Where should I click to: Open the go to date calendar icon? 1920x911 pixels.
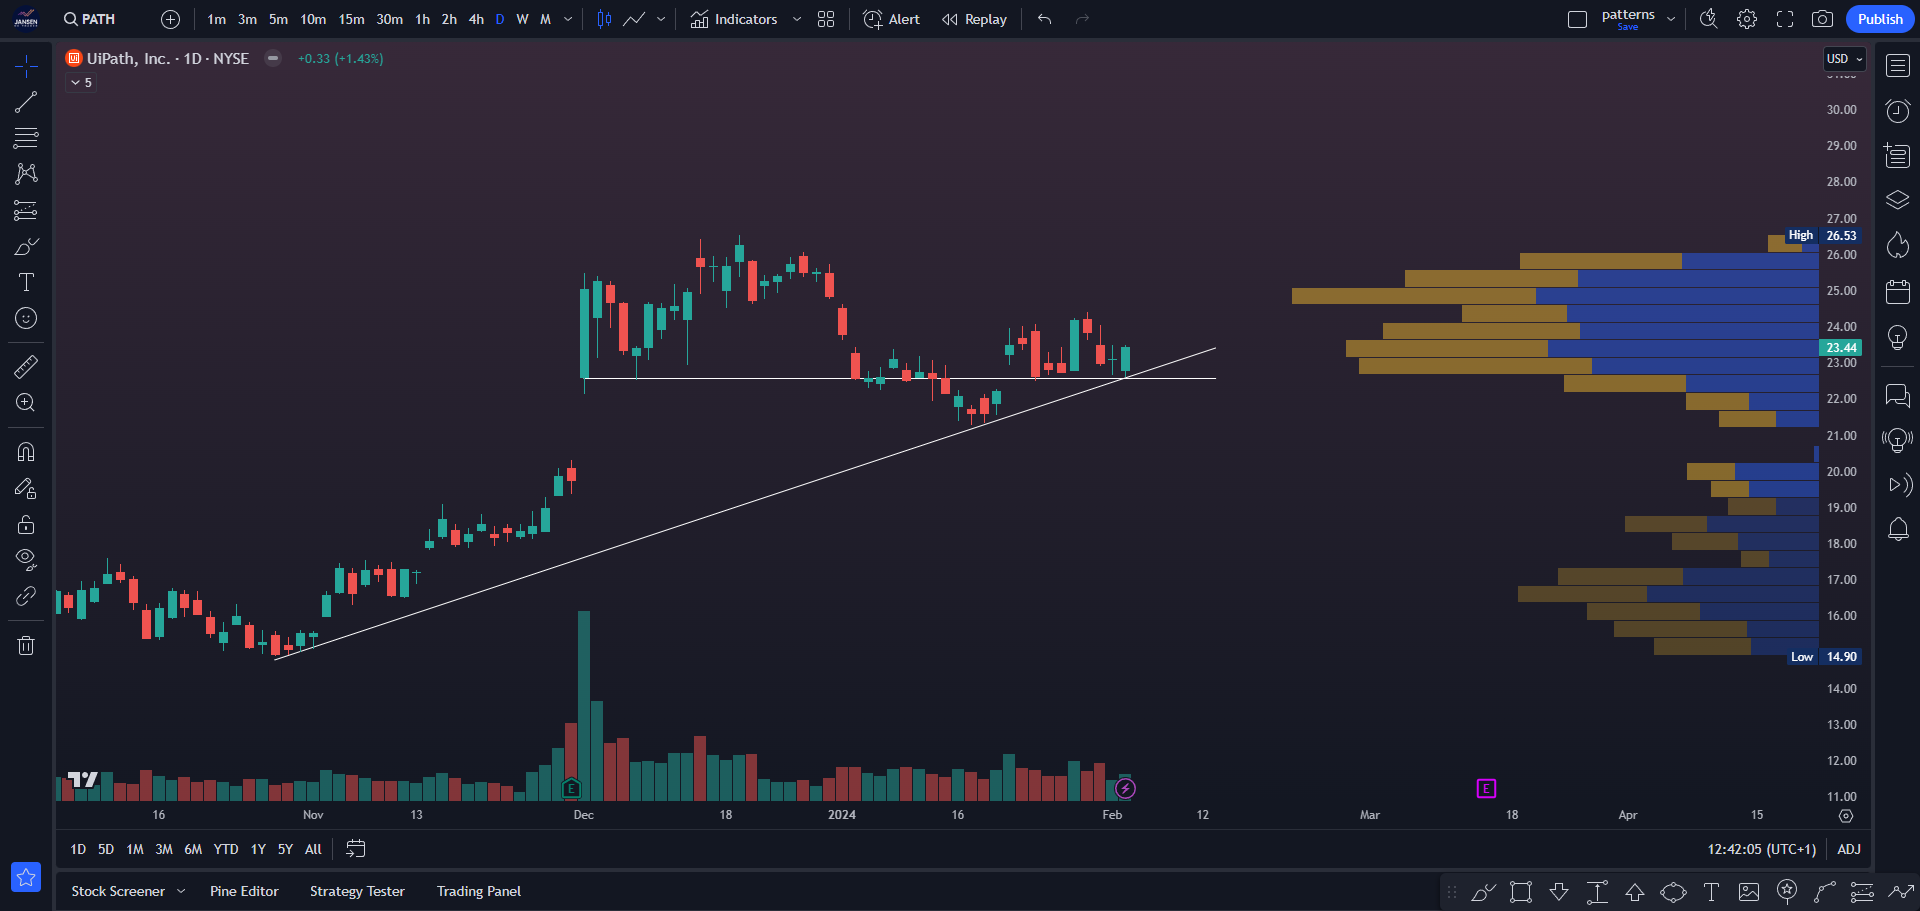coord(355,849)
